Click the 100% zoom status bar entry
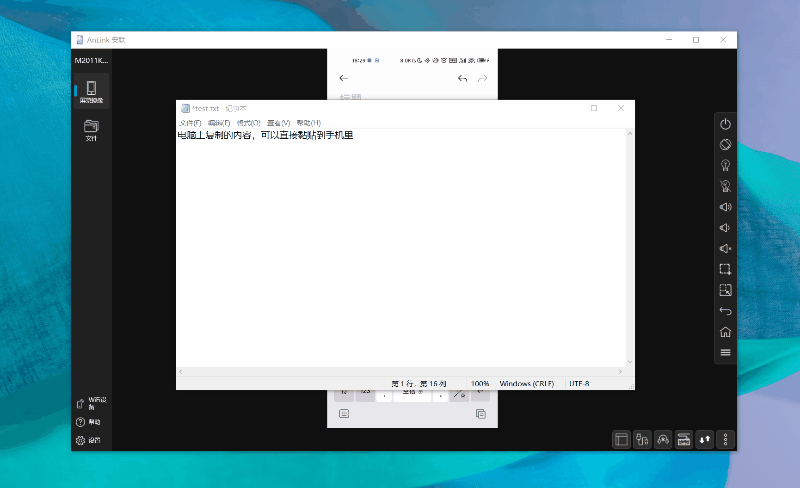Viewport: 800px width, 488px height. tap(480, 383)
